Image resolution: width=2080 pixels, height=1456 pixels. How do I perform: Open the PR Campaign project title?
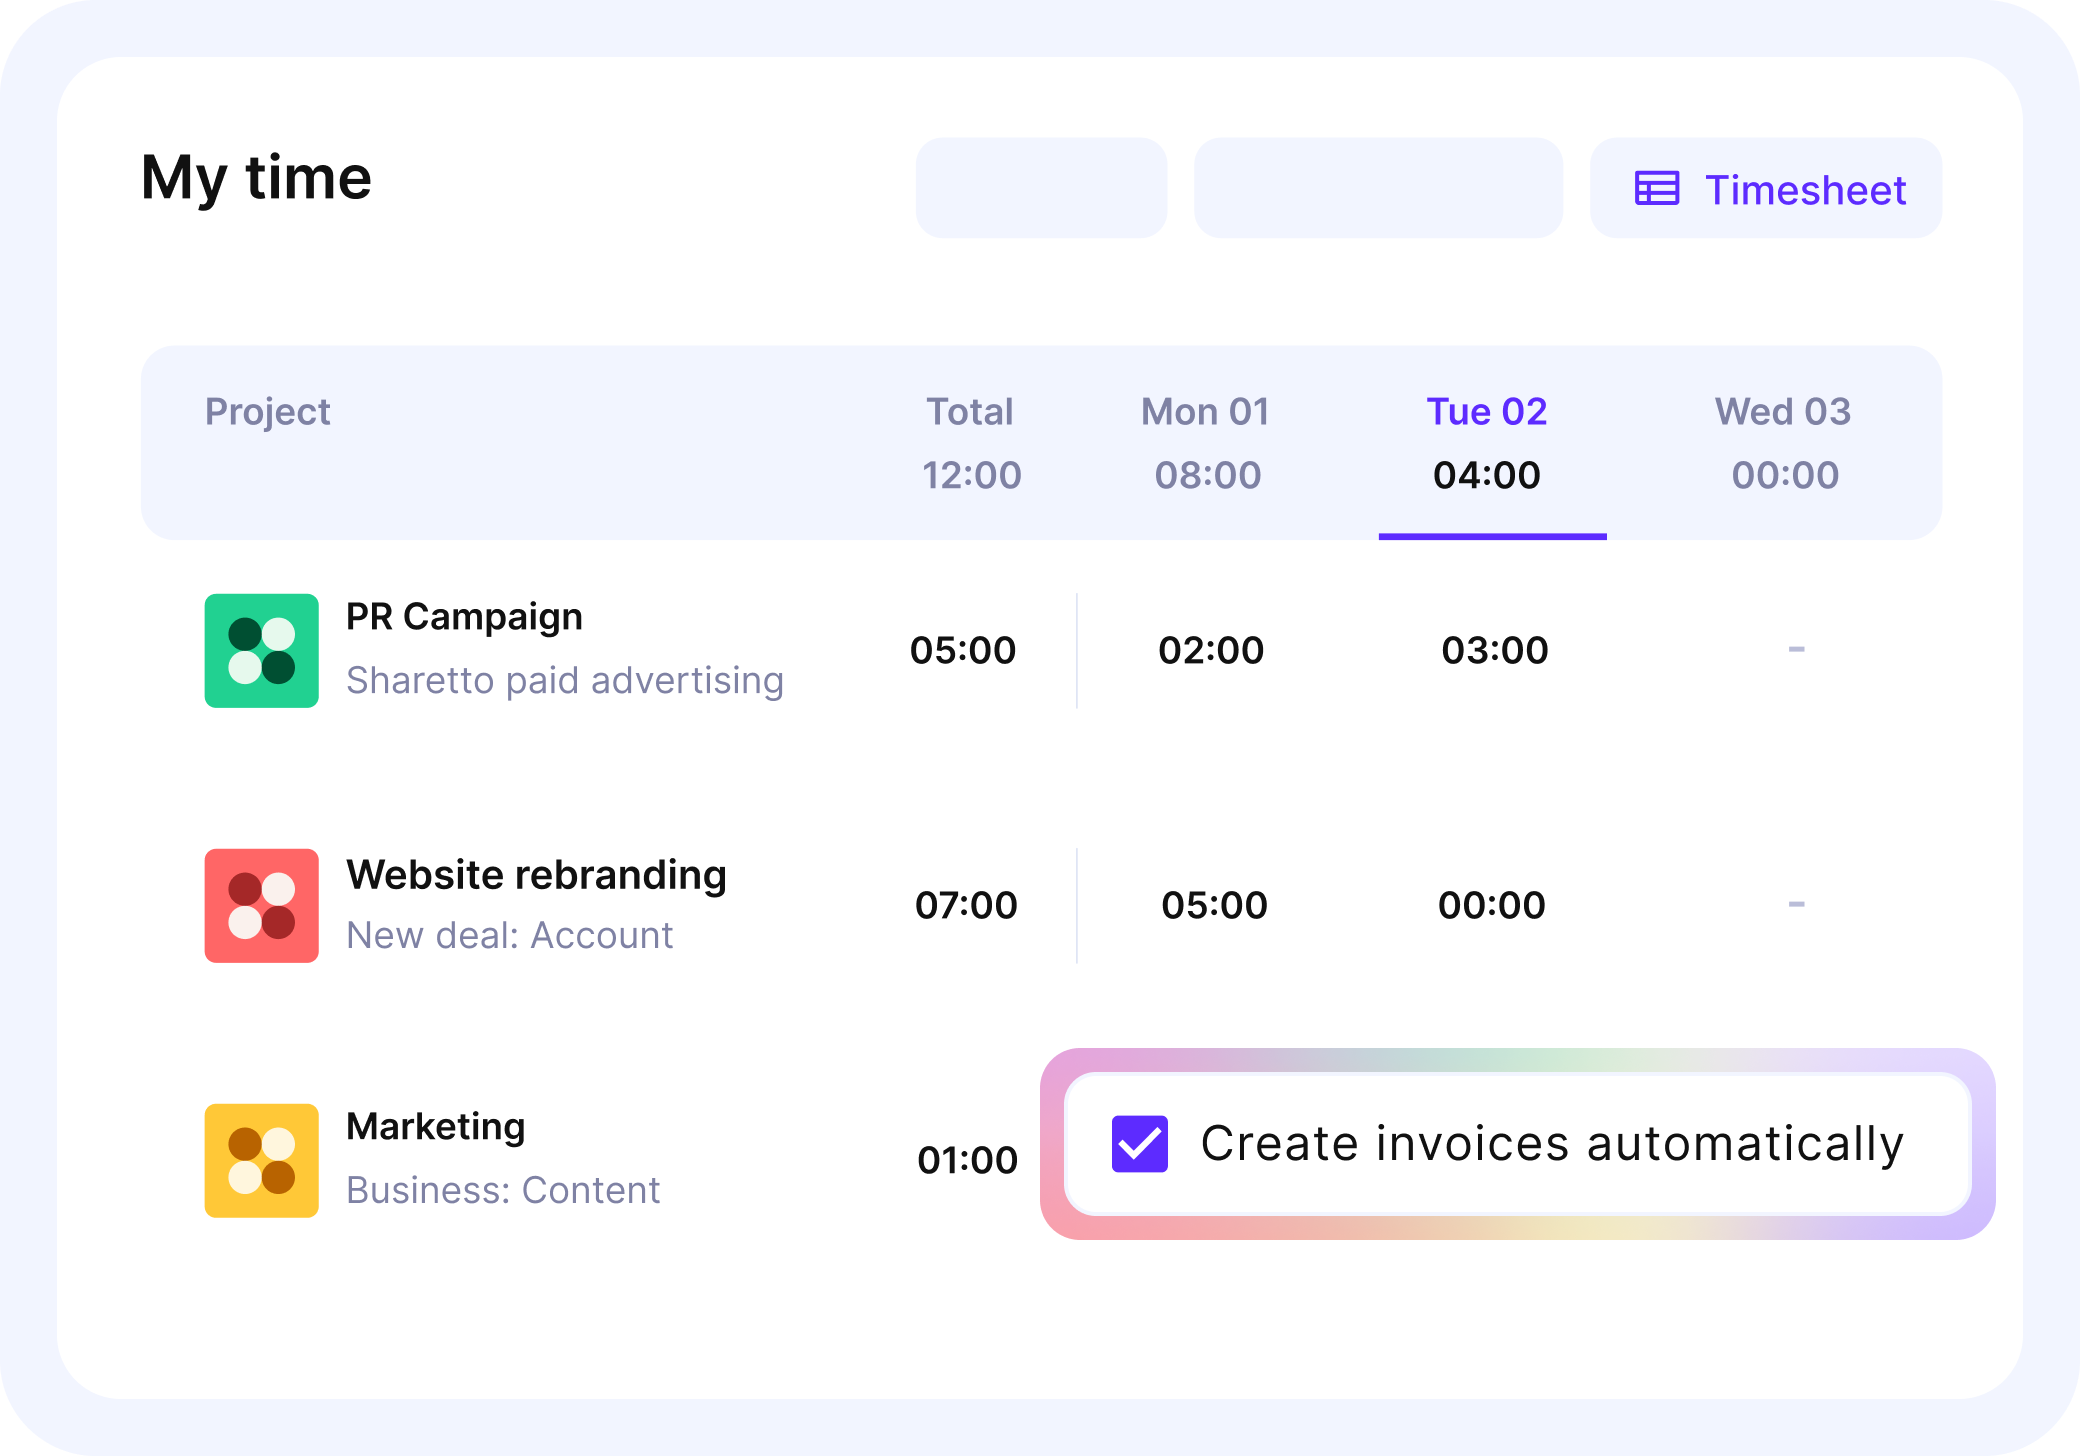464,617
